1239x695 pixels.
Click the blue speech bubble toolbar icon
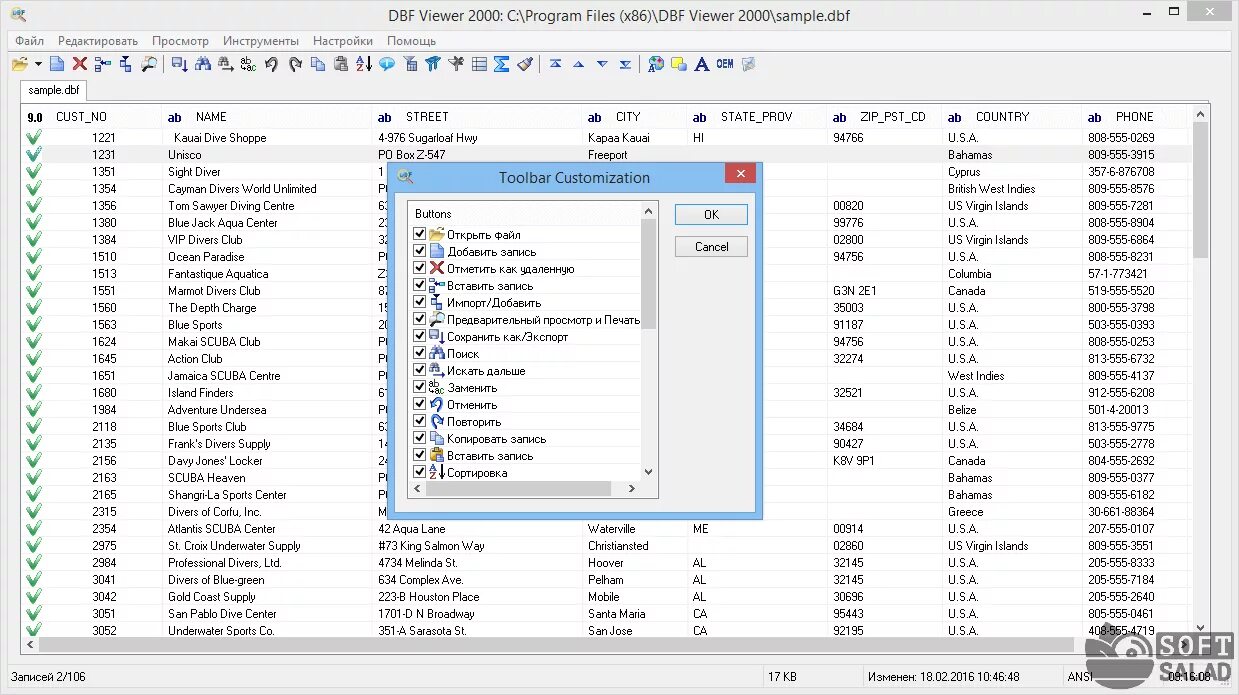(x=386, y=64)
